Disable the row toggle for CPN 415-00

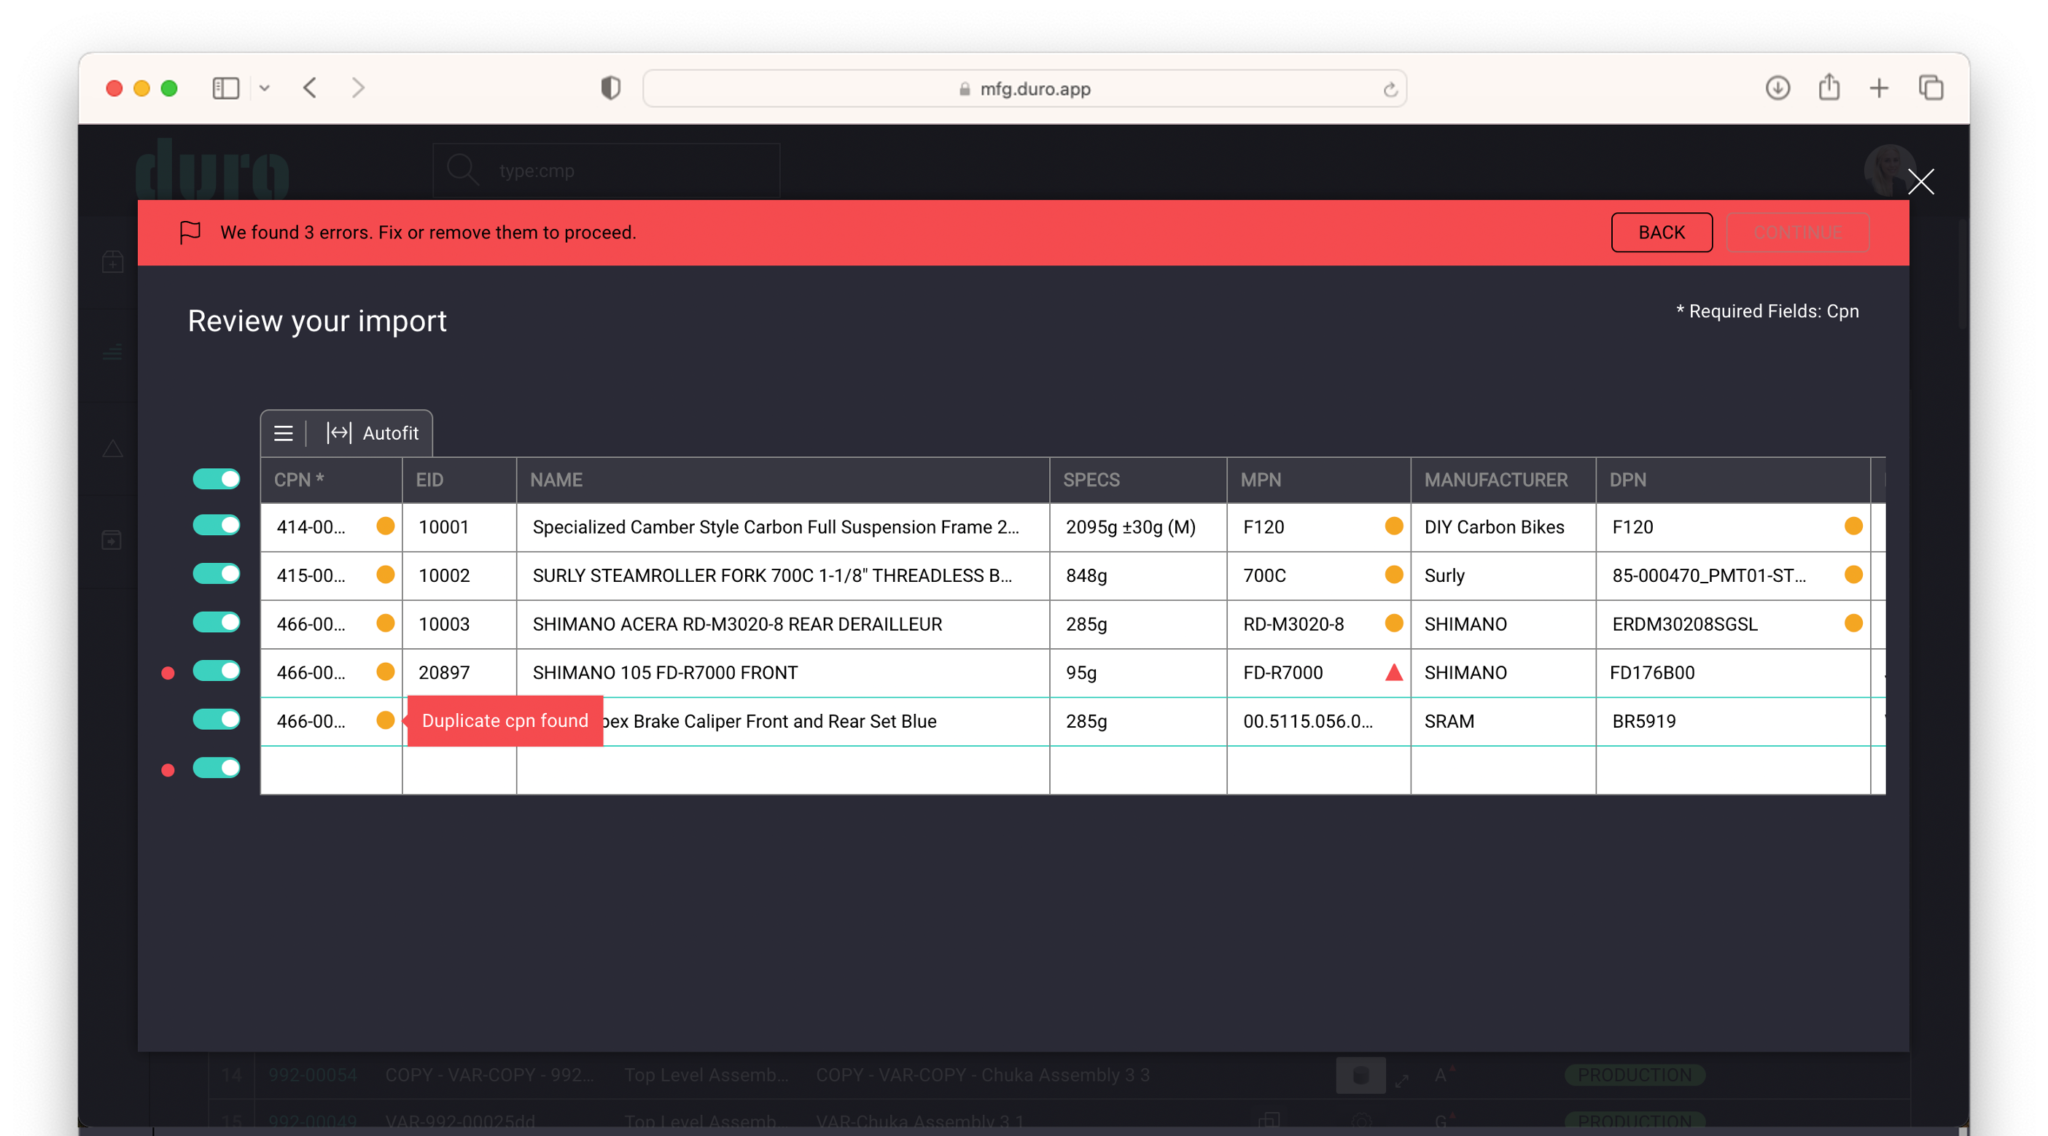point(216,573)
